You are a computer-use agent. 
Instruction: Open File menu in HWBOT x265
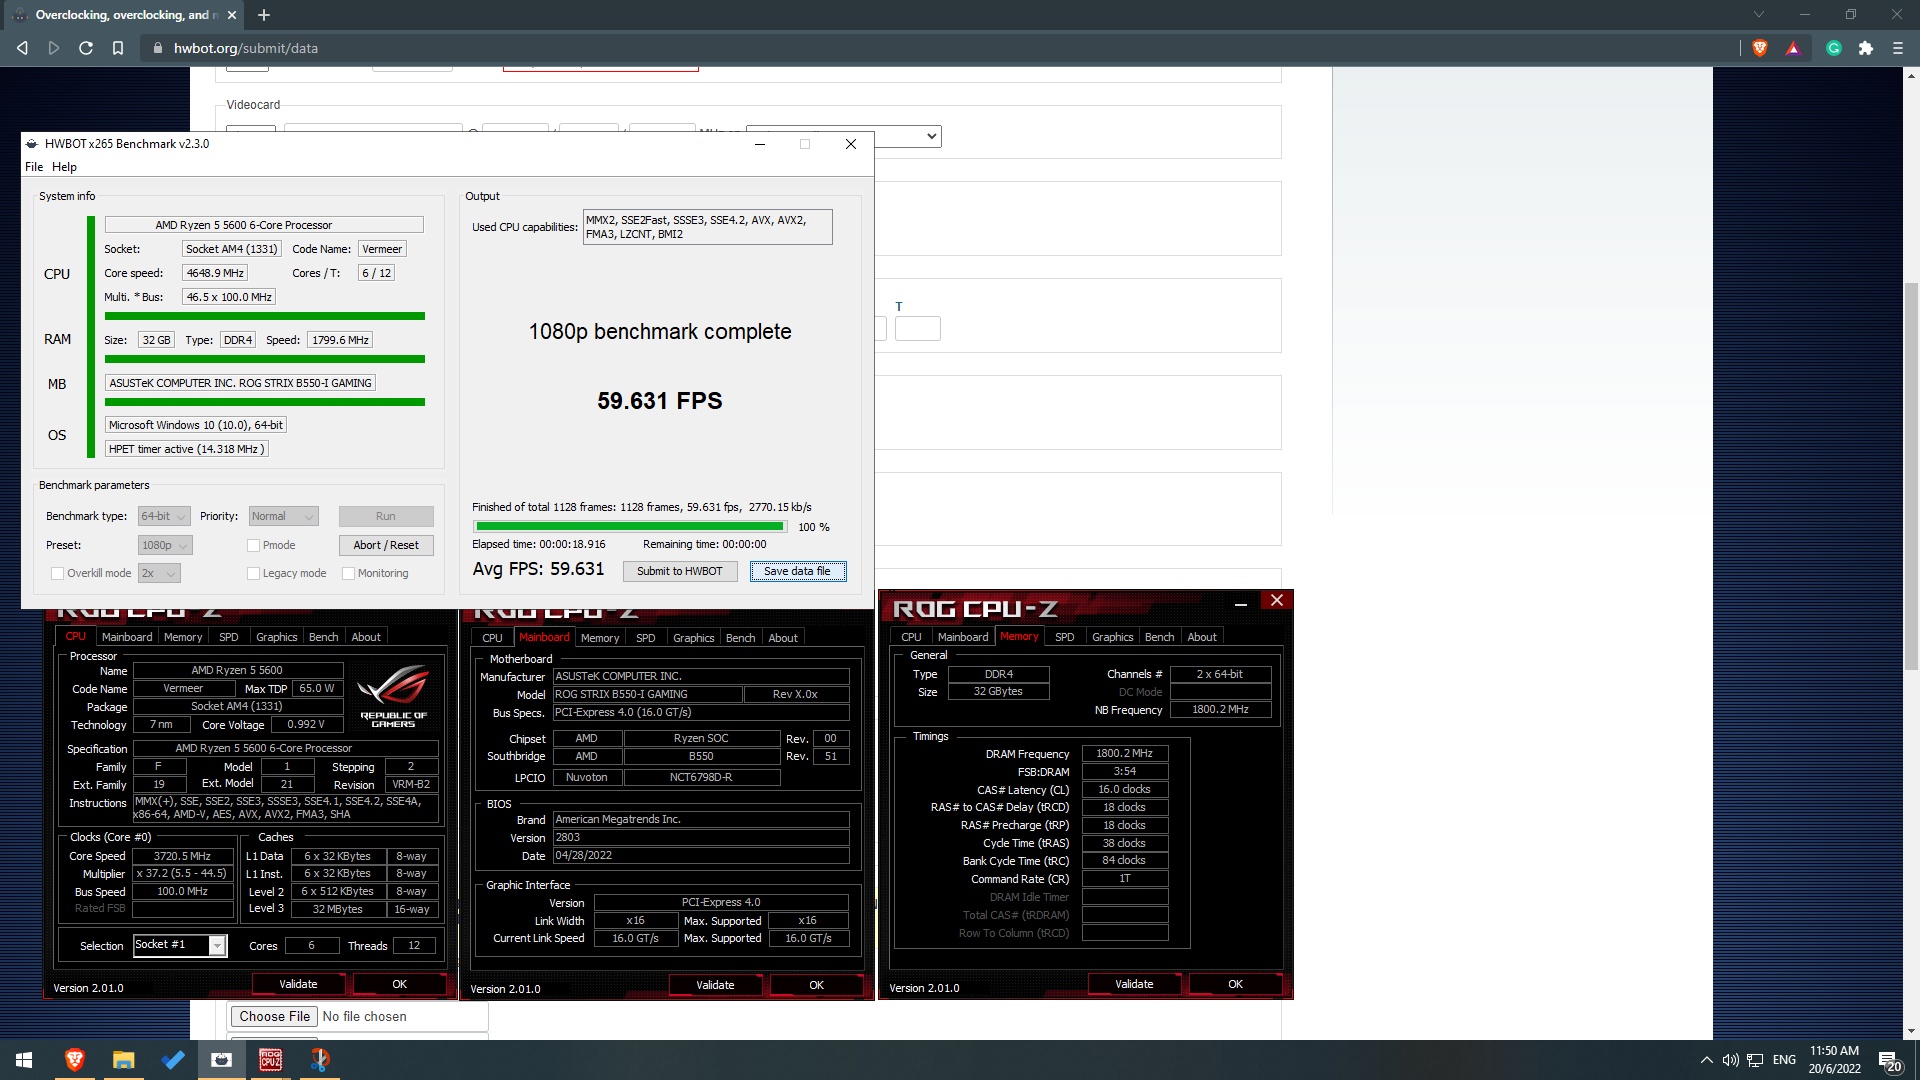pos(34,167)
